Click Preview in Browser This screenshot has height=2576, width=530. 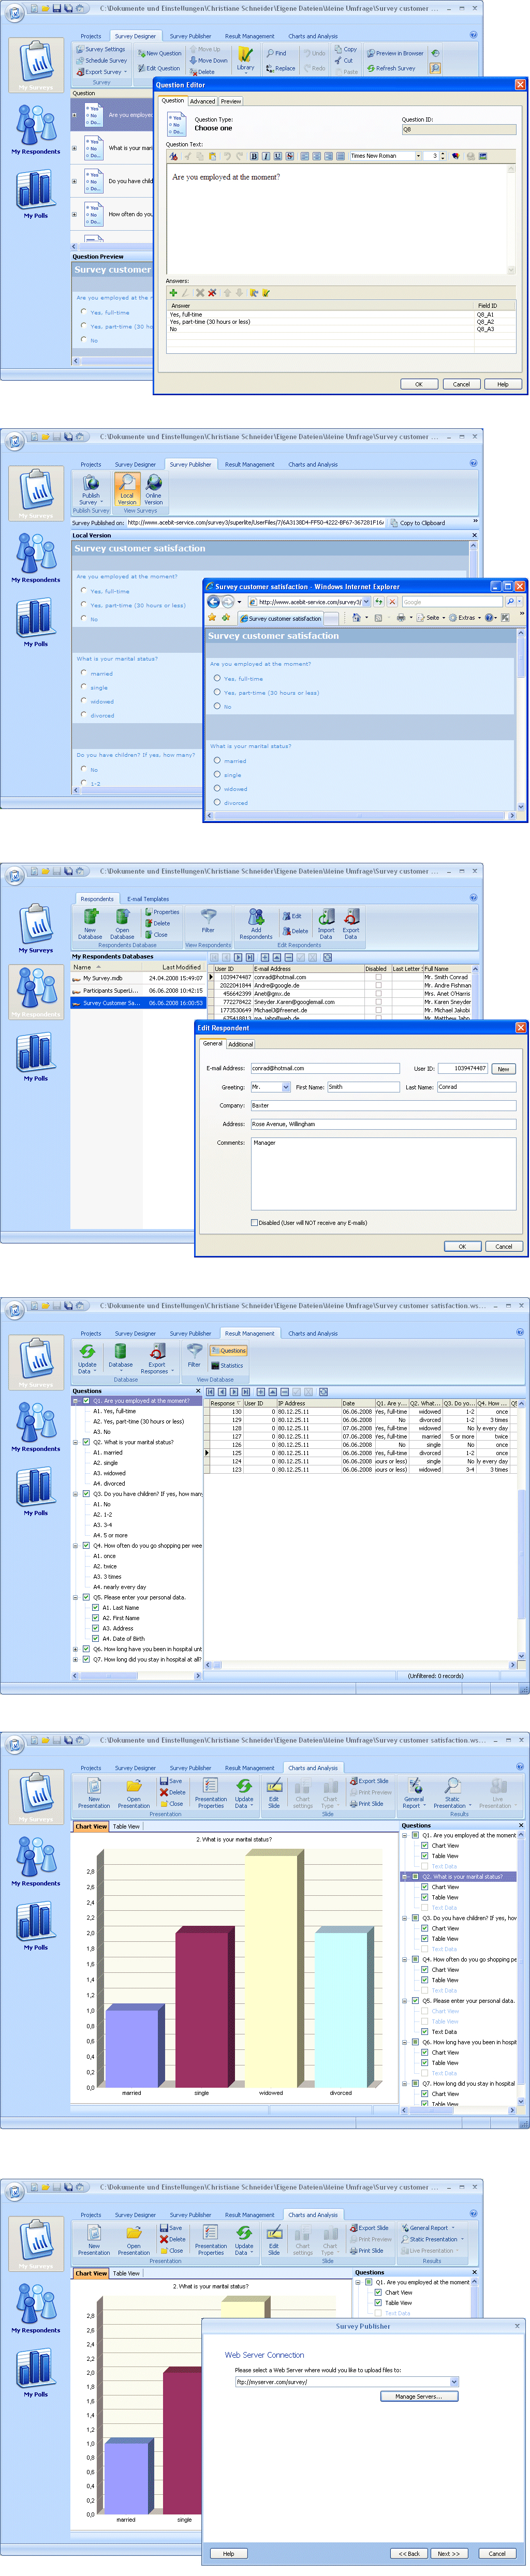[394, 53]
